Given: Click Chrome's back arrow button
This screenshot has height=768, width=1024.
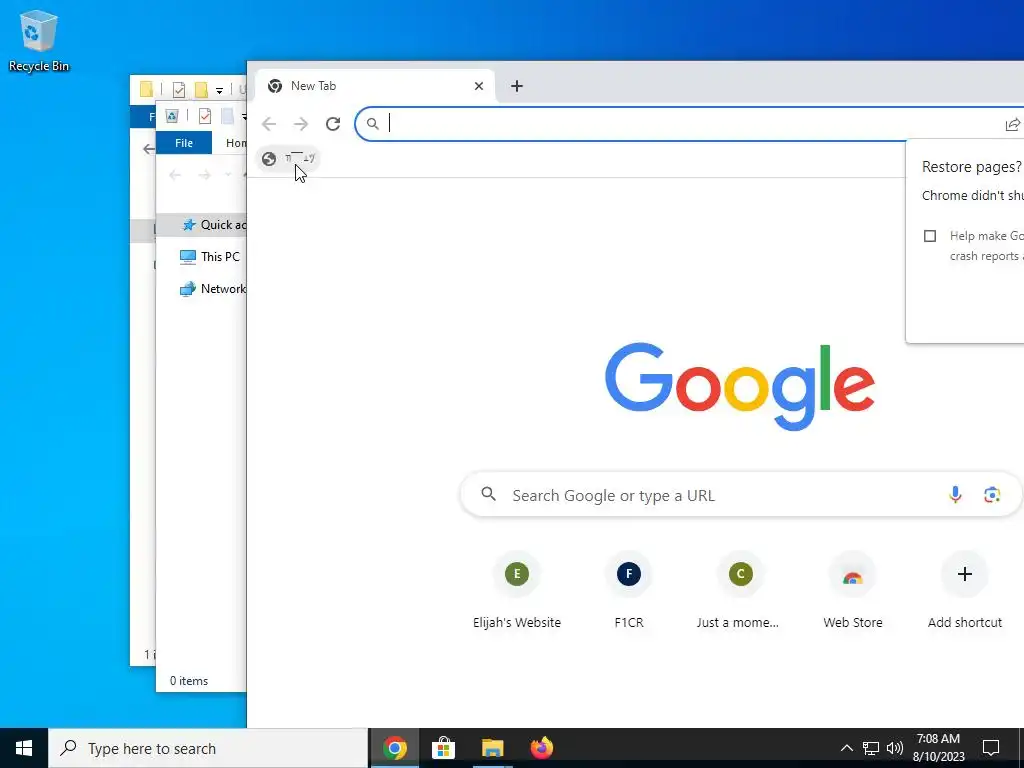Looking at the screenshot, I should coord(269,123).
